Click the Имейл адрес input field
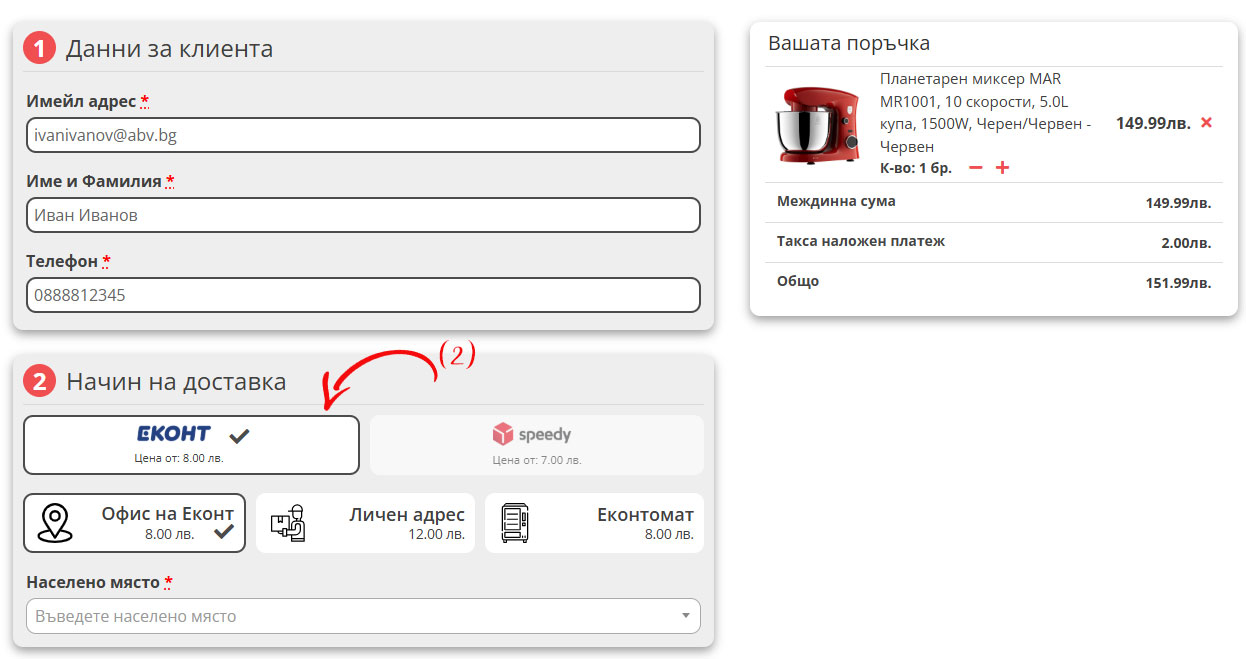The width and height of the screenshot is (1246, 659). click(362, 135)
